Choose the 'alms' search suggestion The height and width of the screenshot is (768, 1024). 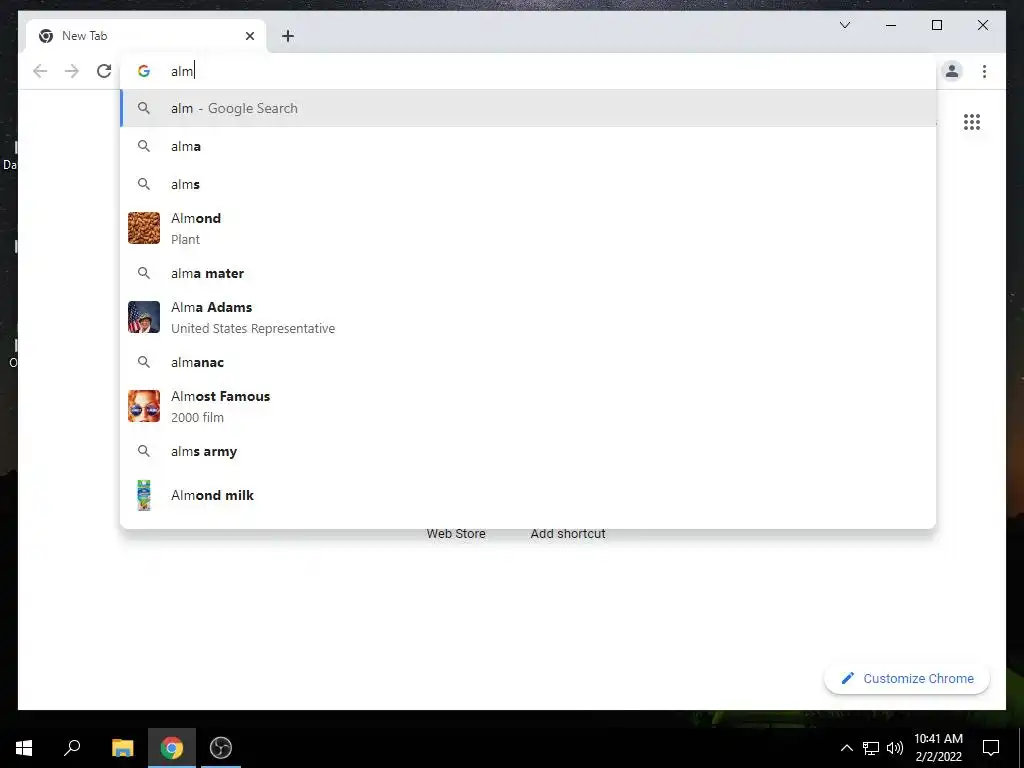[x=528, y=184]
